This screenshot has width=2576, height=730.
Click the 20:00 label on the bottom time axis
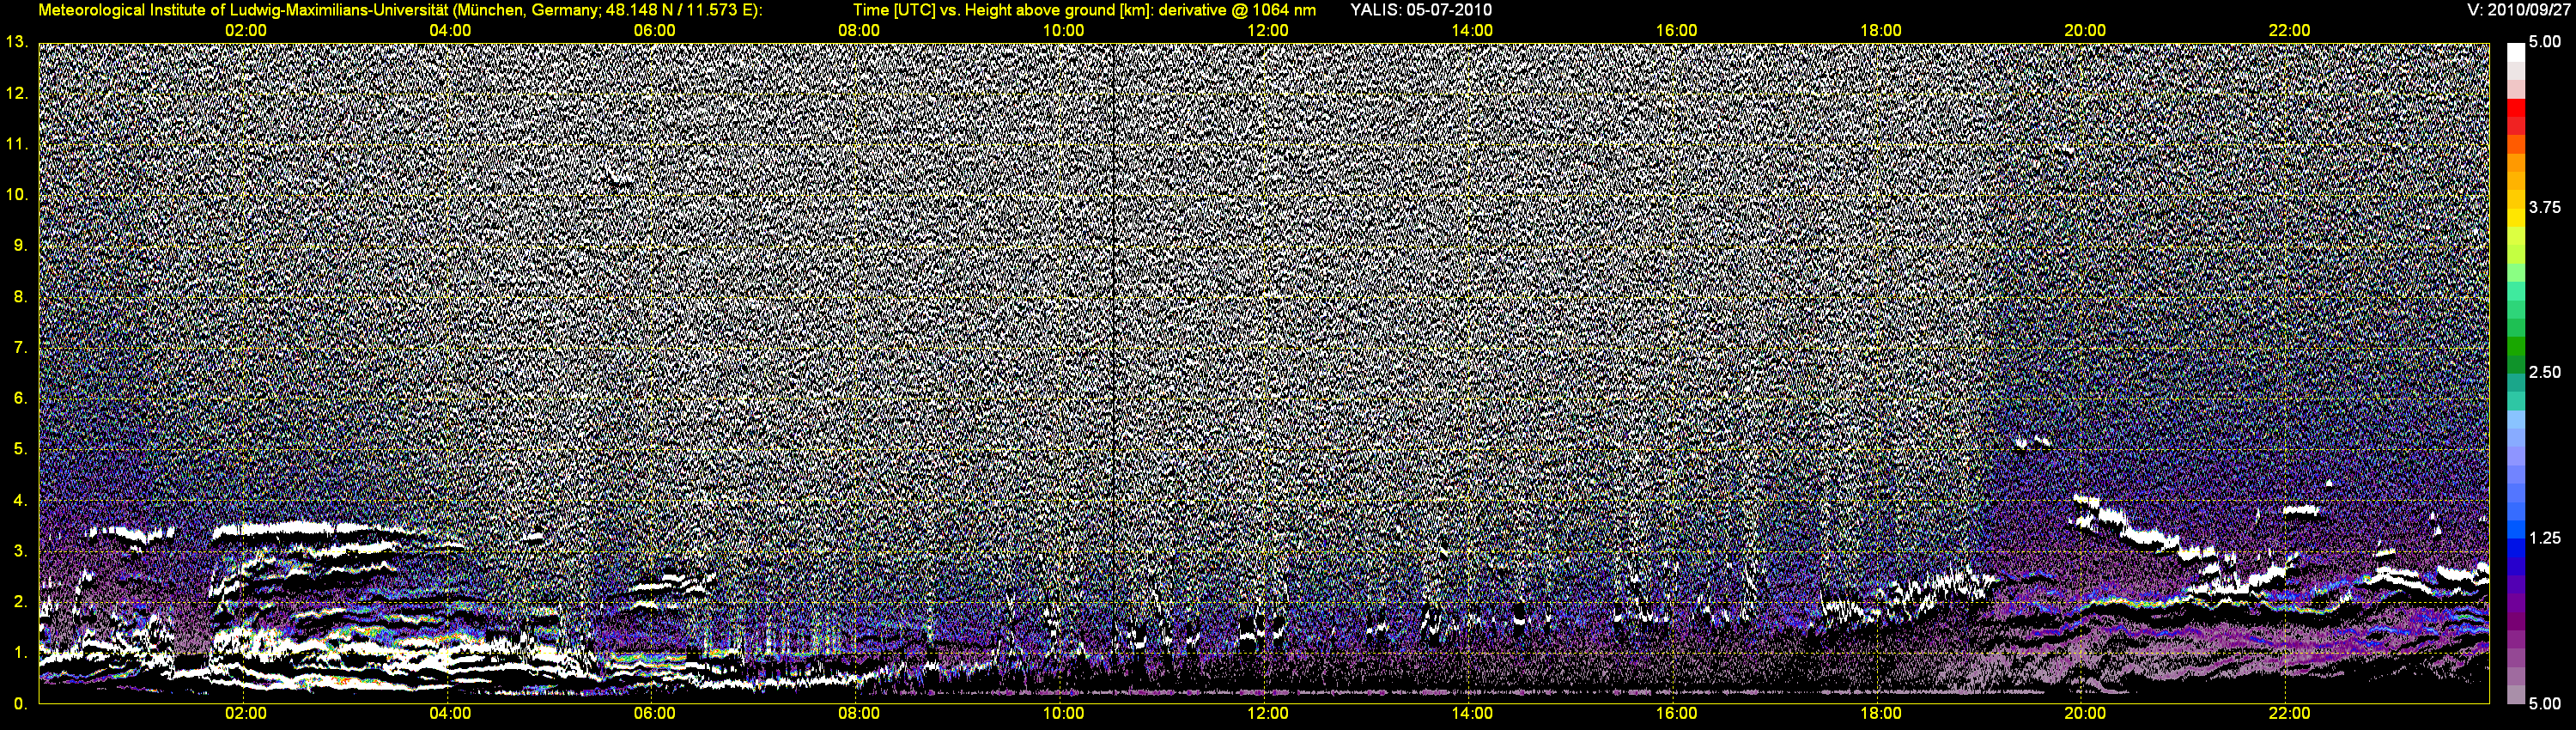click(x=2085, y=714)
